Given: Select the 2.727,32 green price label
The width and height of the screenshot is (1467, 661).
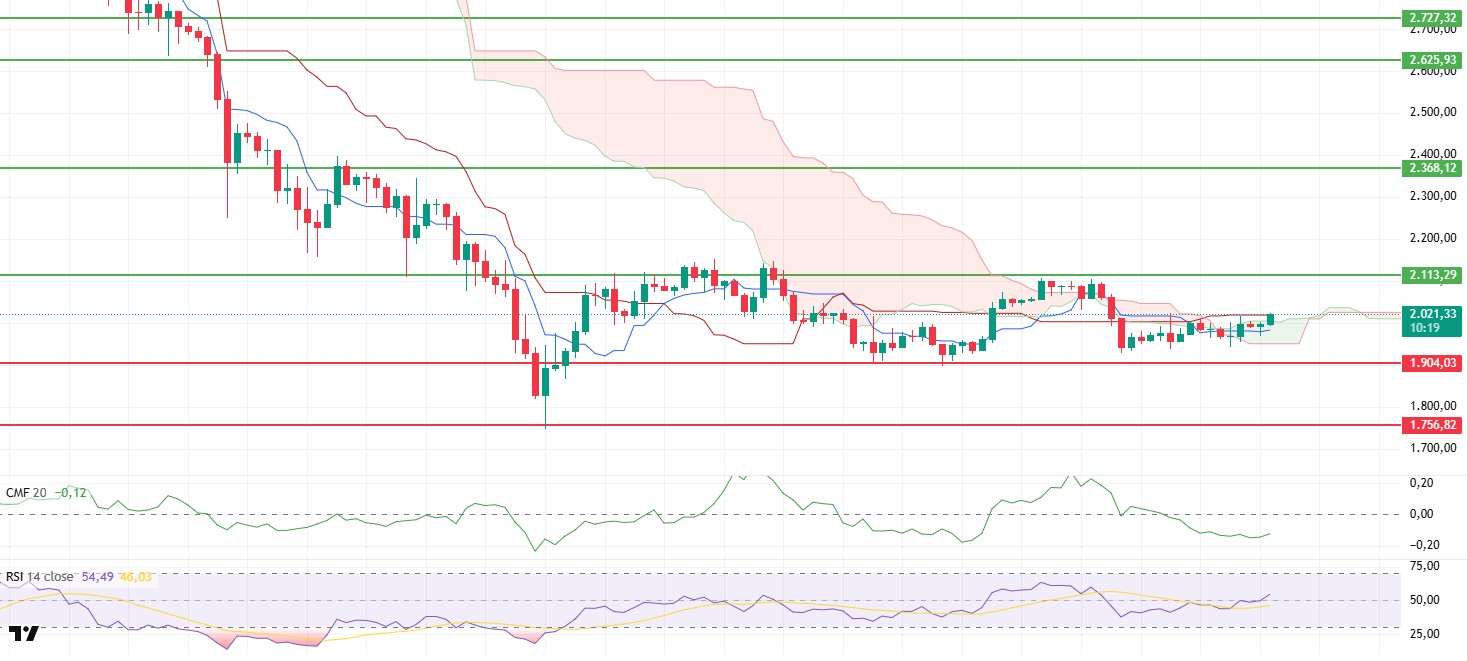Looking at the screenshot, I should (1431, 18).
